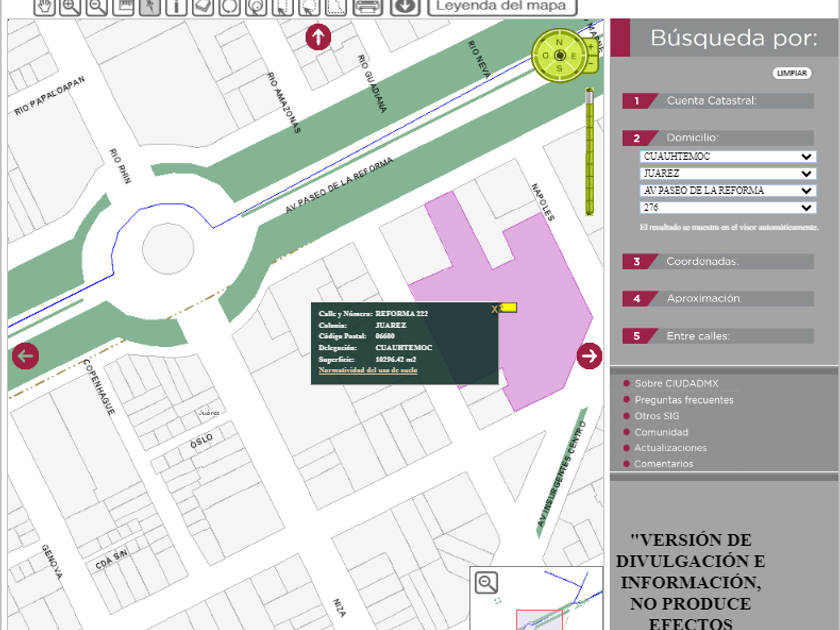Open Sobre CIUDADMX link
The image size is (840, 630).
click(677, 384)
